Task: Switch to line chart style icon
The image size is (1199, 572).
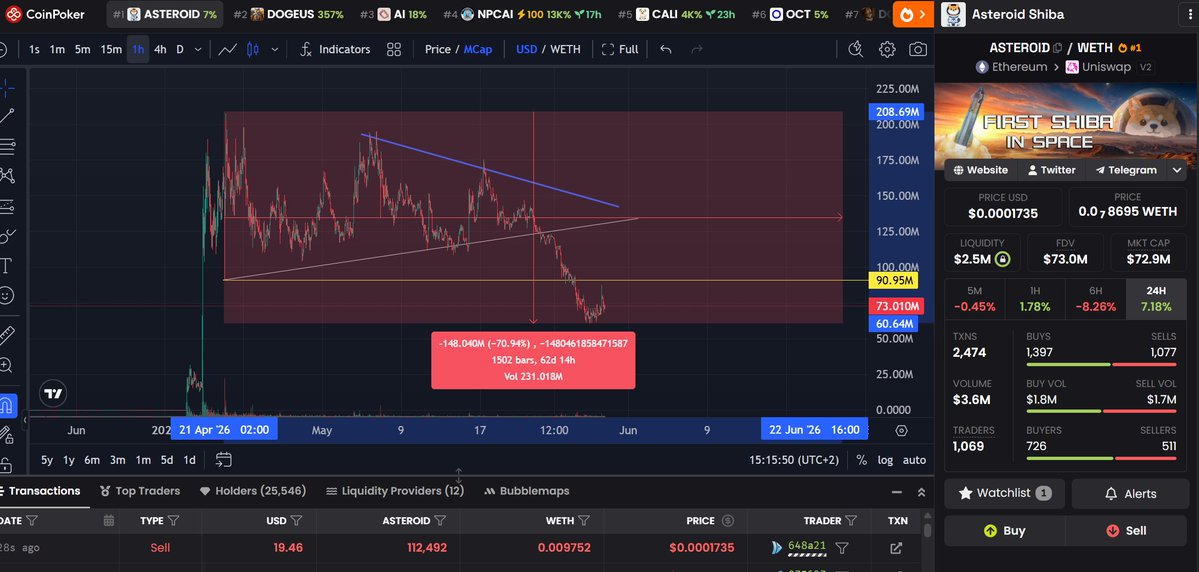Action: point(227,49)
